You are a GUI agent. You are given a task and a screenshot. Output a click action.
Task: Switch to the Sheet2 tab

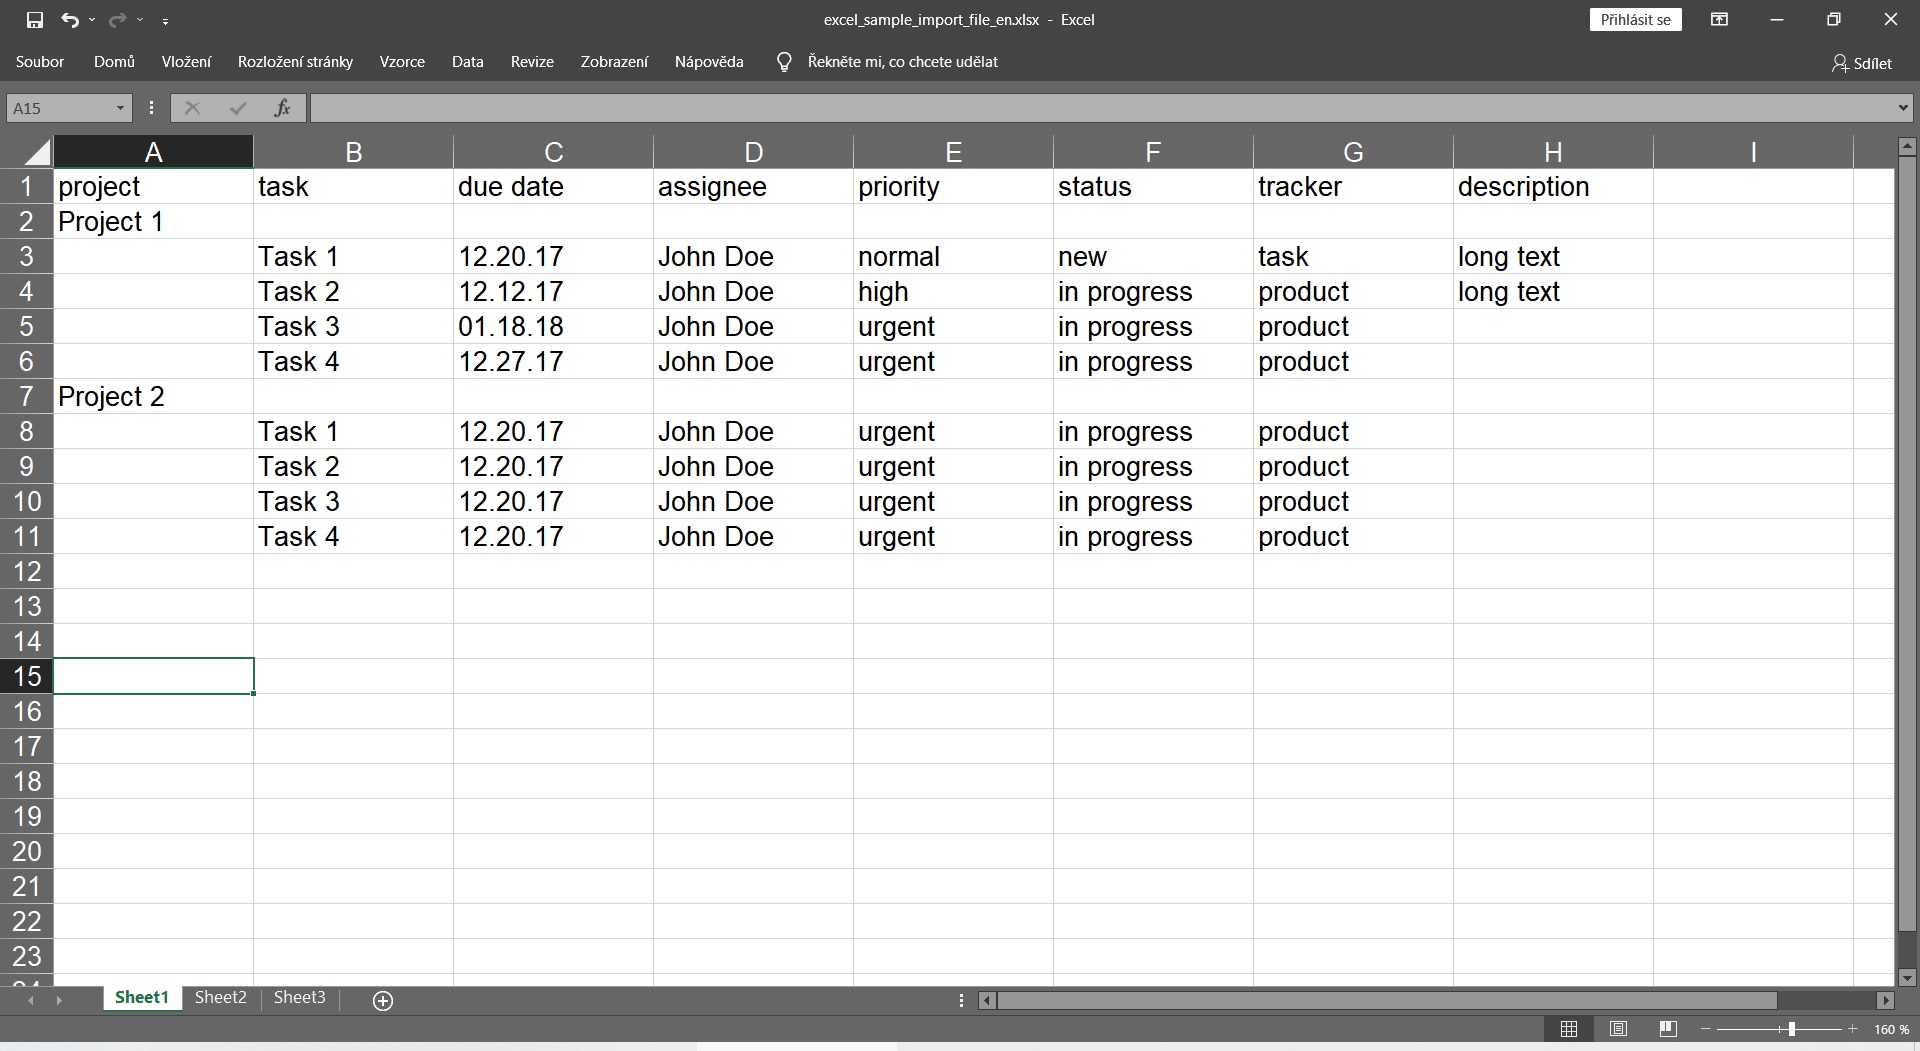pos(220,998)
